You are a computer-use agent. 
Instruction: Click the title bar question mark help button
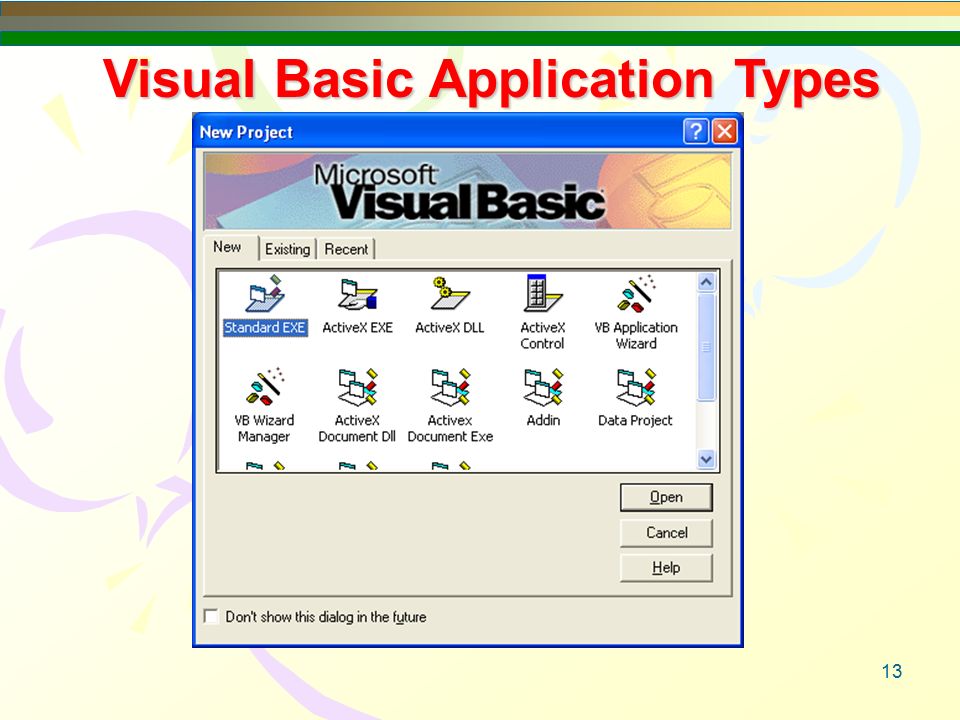click(696, 131)
